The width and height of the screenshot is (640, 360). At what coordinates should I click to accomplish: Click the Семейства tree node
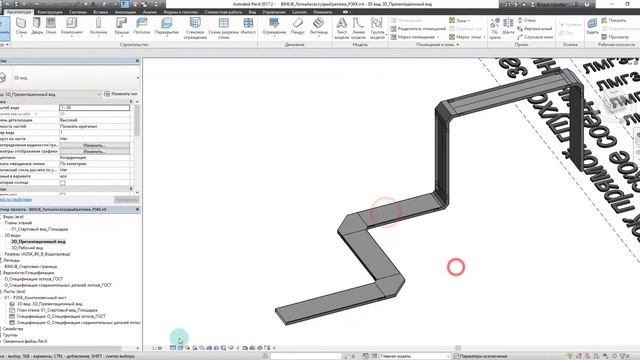pyautogui.click(x=13, y=329)
